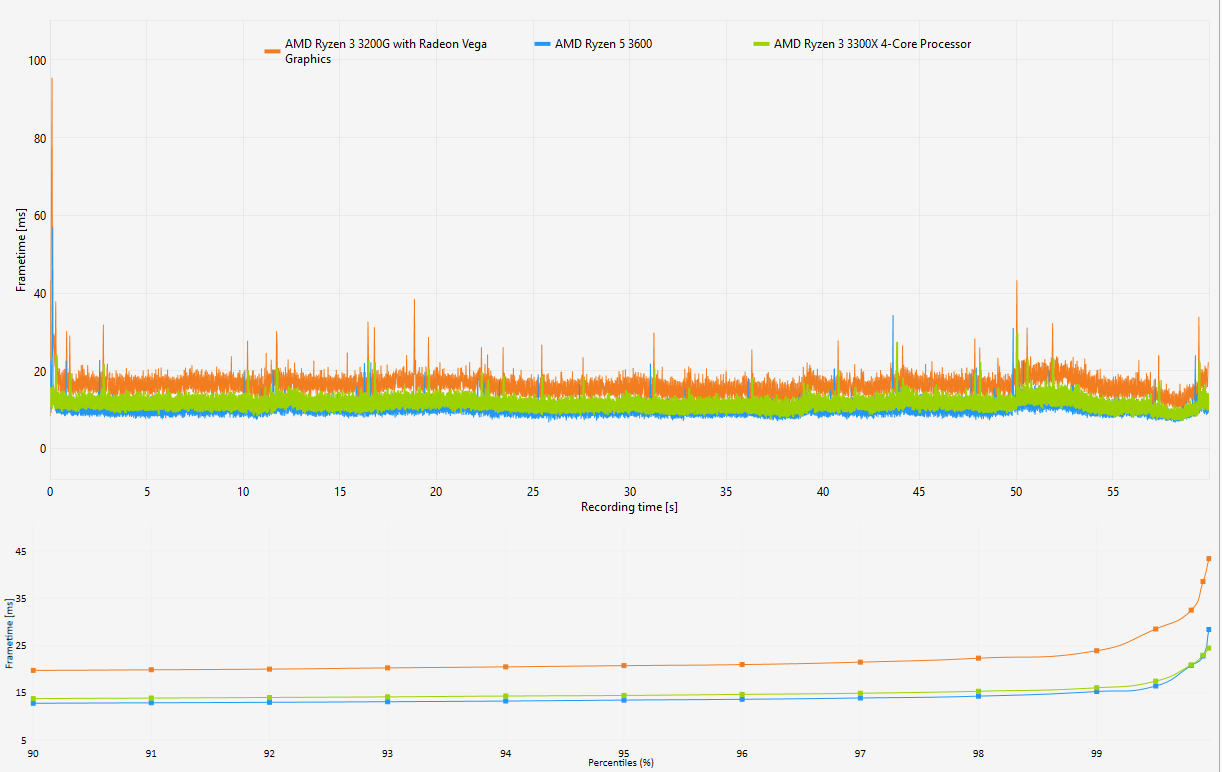Click the 55 tick on the recording time axis
This screenshot has width=1222, height=772.
pyautogui.click(x=1112, y=492)
